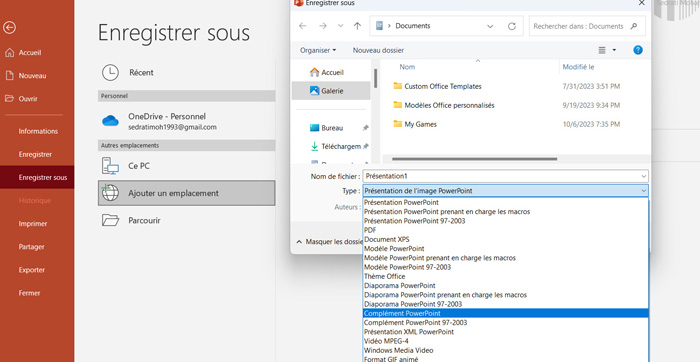Click the Ce PC computer icon
Screen dimensions: 700x362
pyautogui.click(x=110, y=166)
